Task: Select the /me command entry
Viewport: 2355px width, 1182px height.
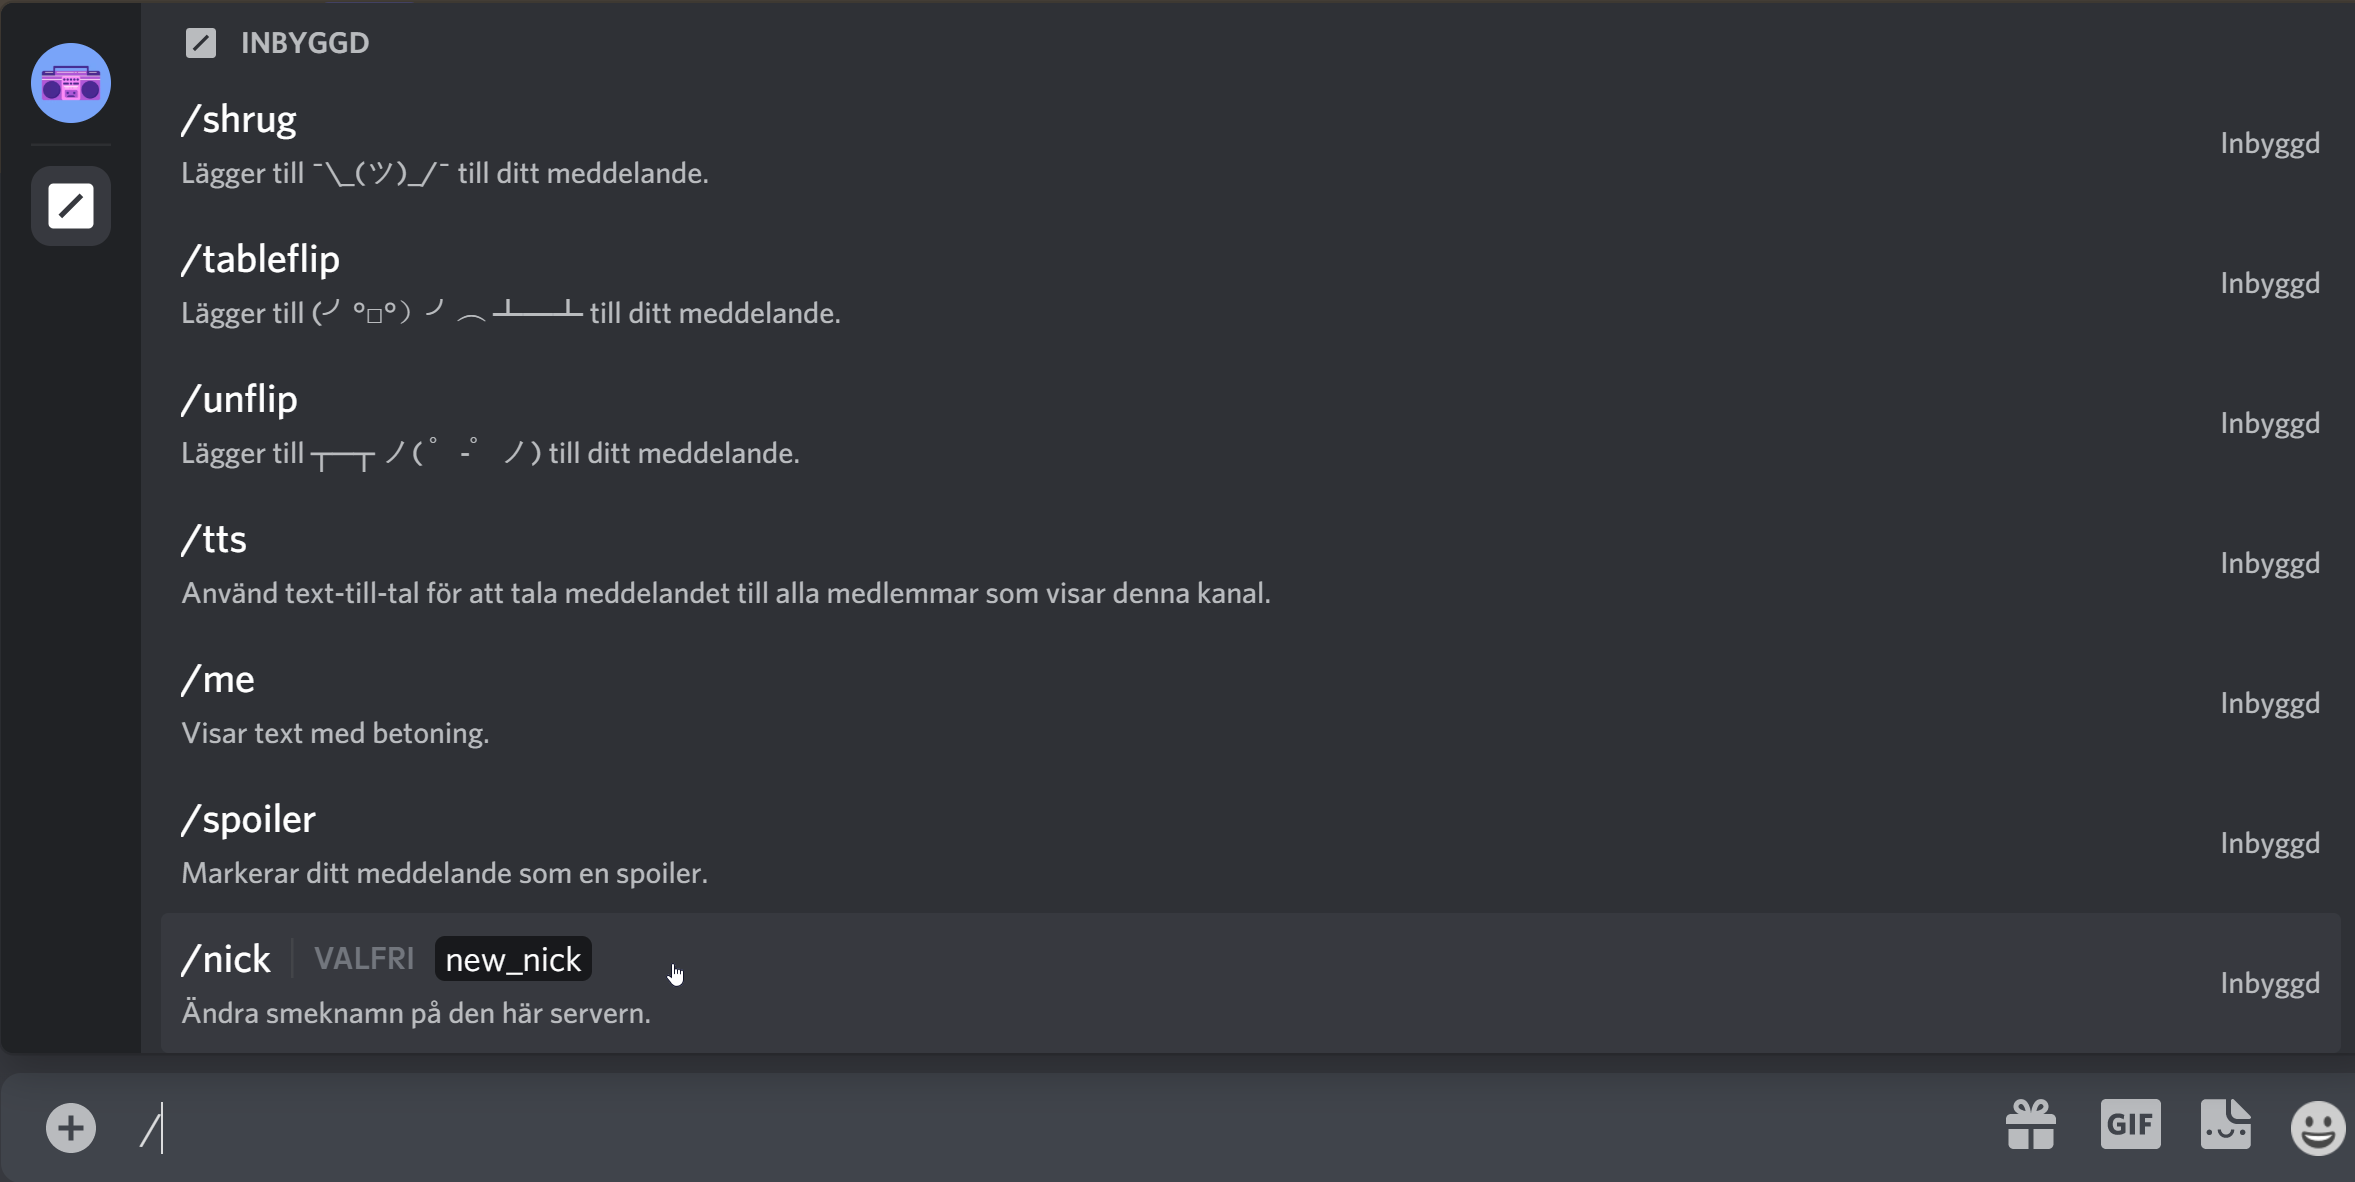Action: coord(218,680)
